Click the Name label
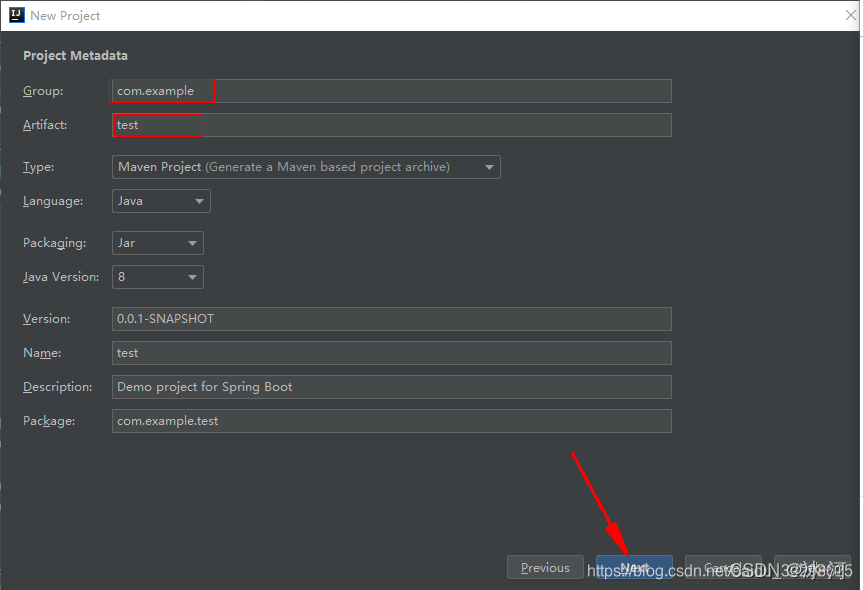The width and height of the screenshot is (863, 590). coord(42,353)
